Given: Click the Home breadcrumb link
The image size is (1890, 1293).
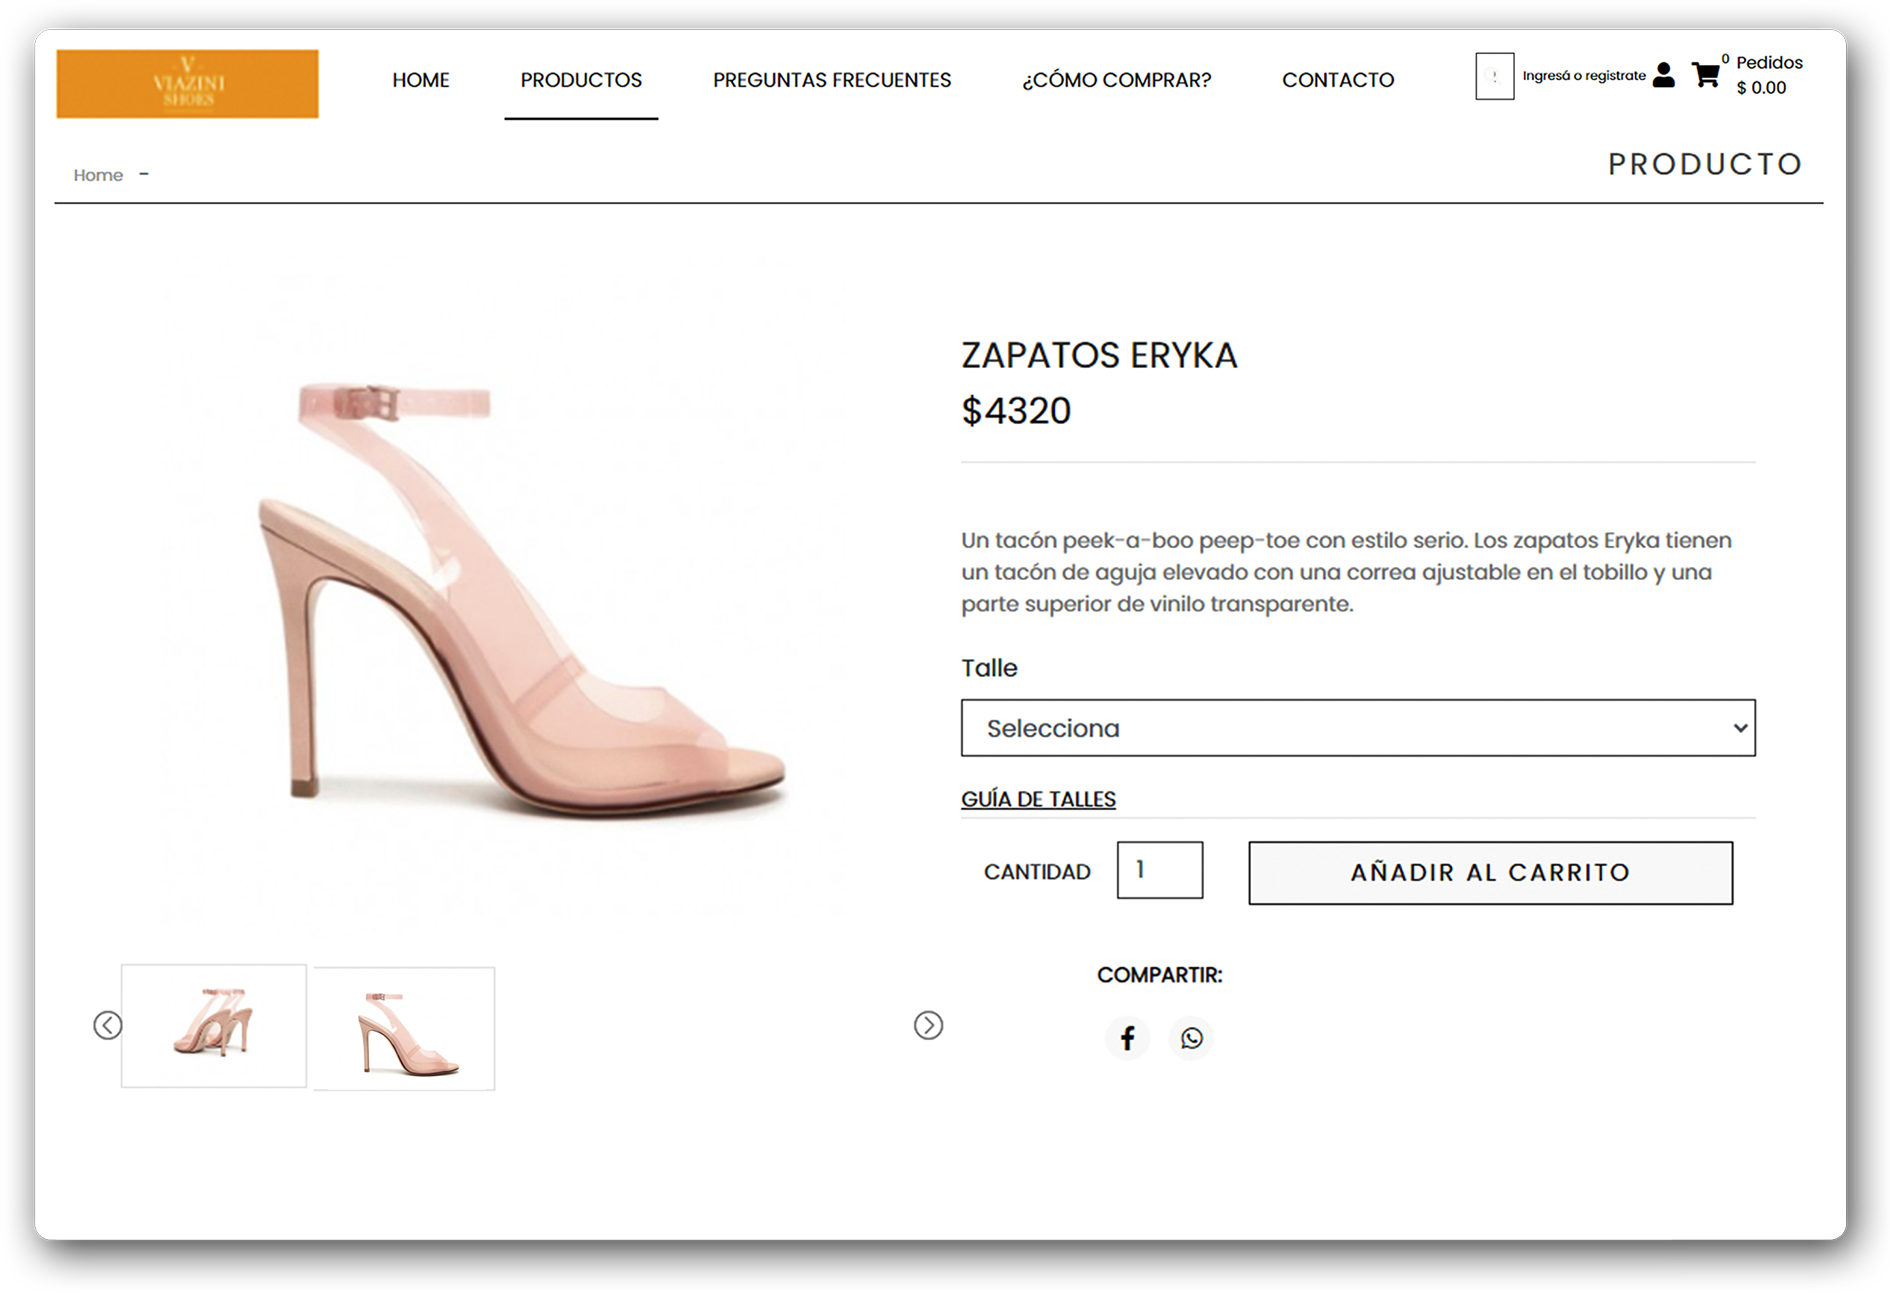Looking at the screenshot, I should coord(98,175).
